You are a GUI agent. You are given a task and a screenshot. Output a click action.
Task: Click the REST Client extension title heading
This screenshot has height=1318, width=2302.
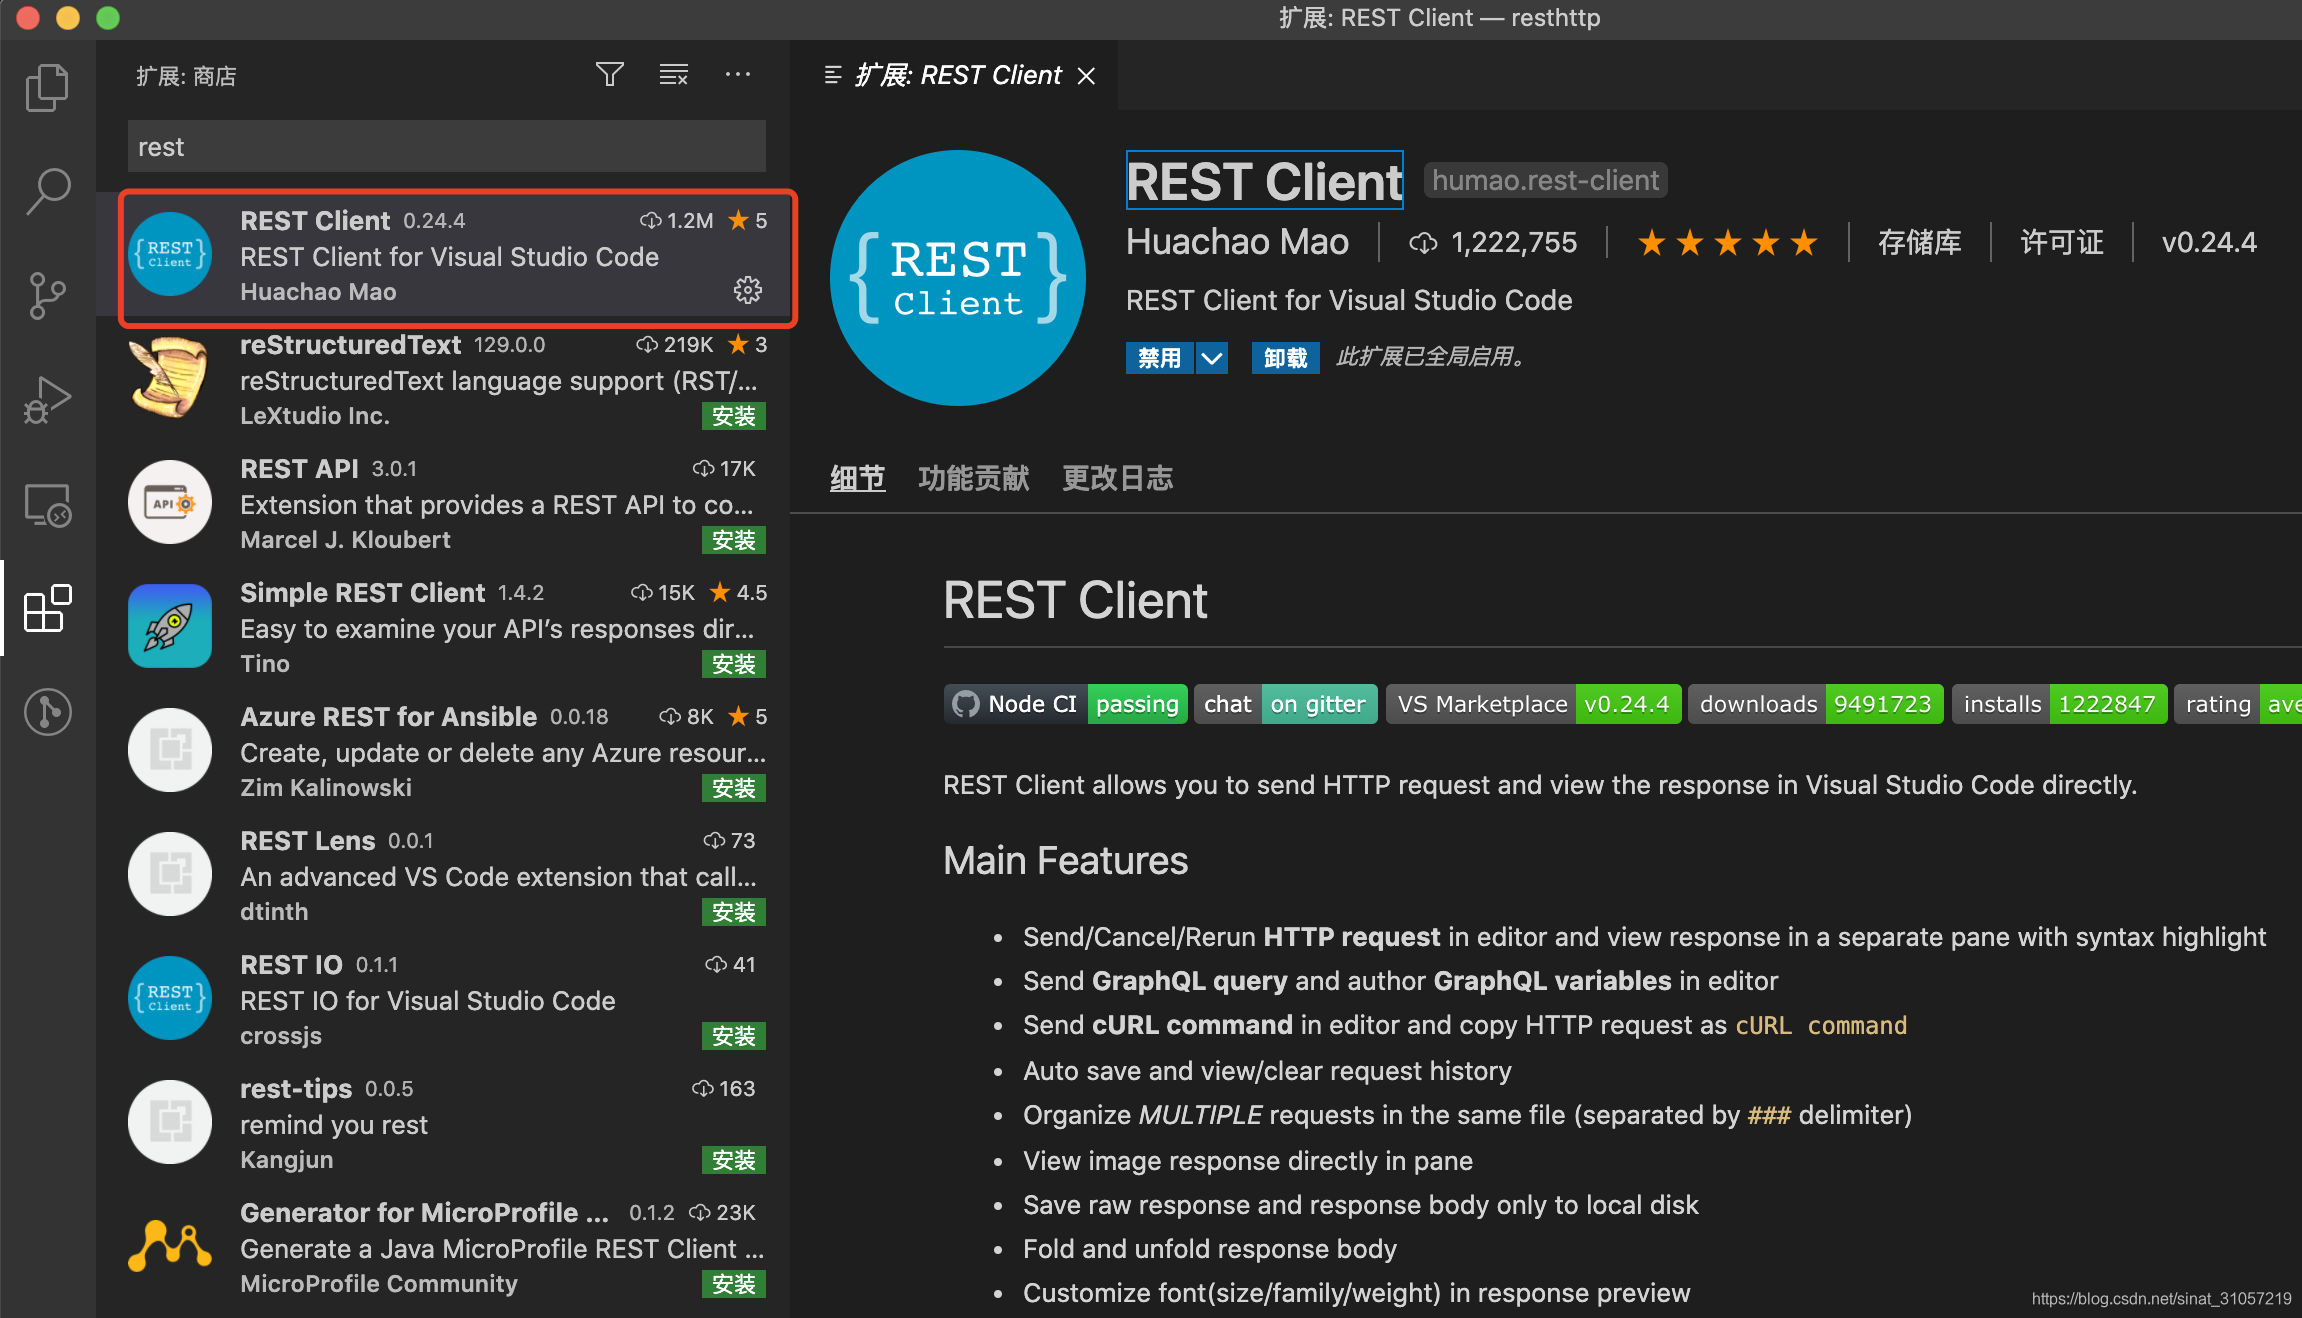tap(1264, 181)
